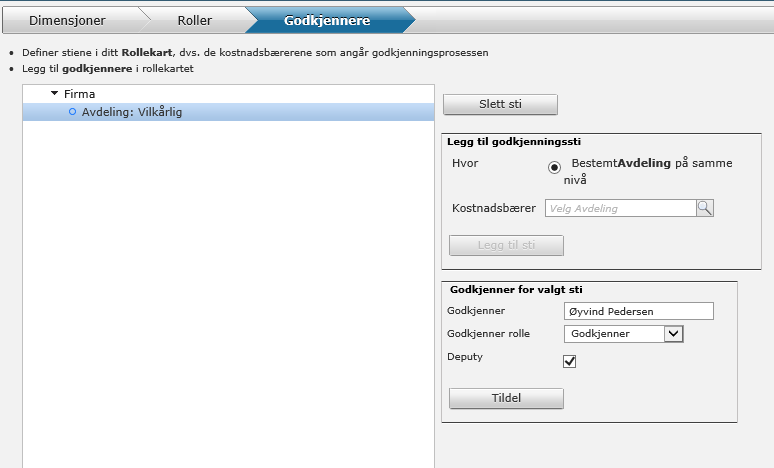This screenshot has width=774, height=468.
Task: Click the magnifier search icon beside Kostnadsbærer
Action: (x=704, y=208)
